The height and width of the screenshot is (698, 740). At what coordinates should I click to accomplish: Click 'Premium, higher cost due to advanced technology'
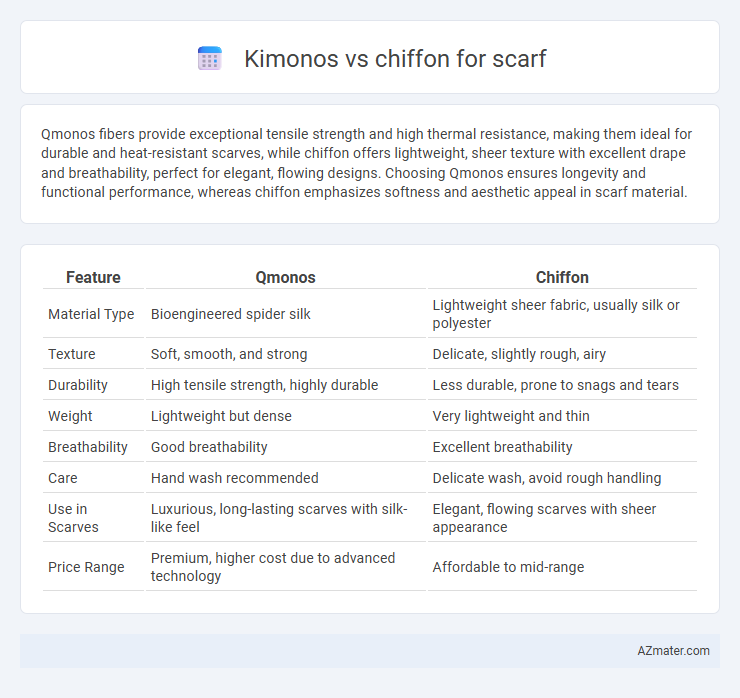point(273,567)
